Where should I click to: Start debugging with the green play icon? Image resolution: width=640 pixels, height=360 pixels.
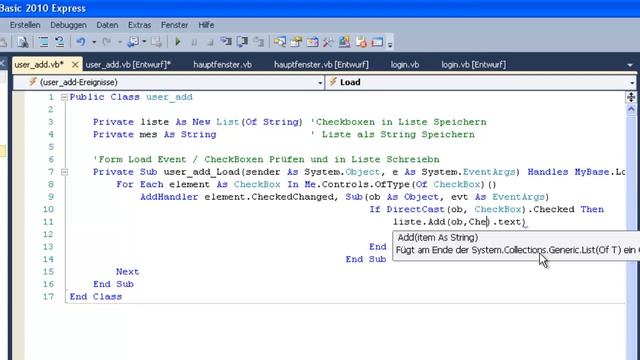tap(178, 42)
